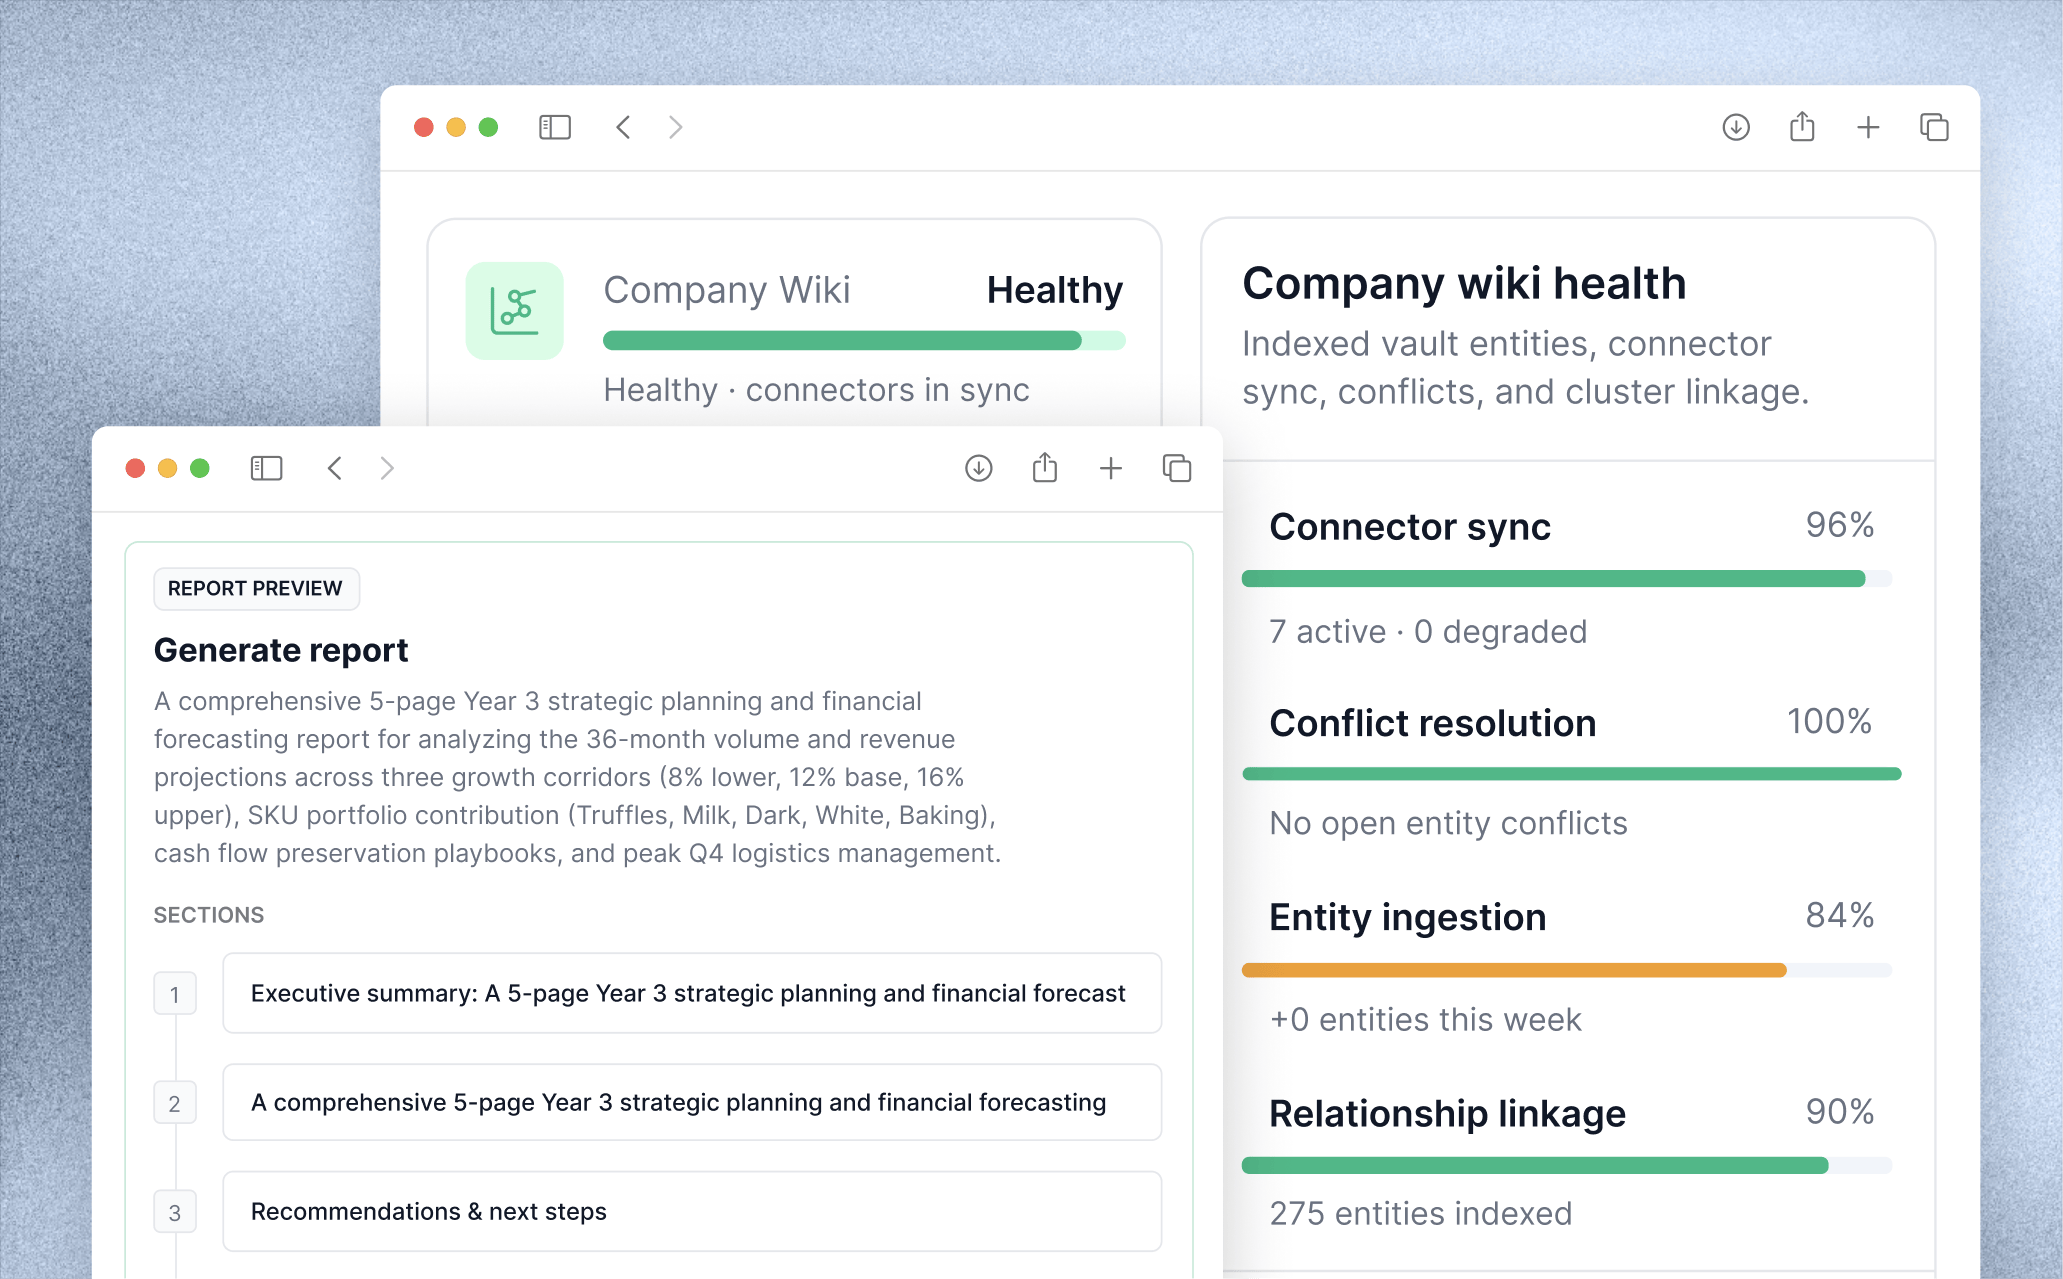Image resolution: width=2063 pixels, height=1279 pixels.
Task: Click the green Company Wiki graph icon
Action: tap(515, 311)
